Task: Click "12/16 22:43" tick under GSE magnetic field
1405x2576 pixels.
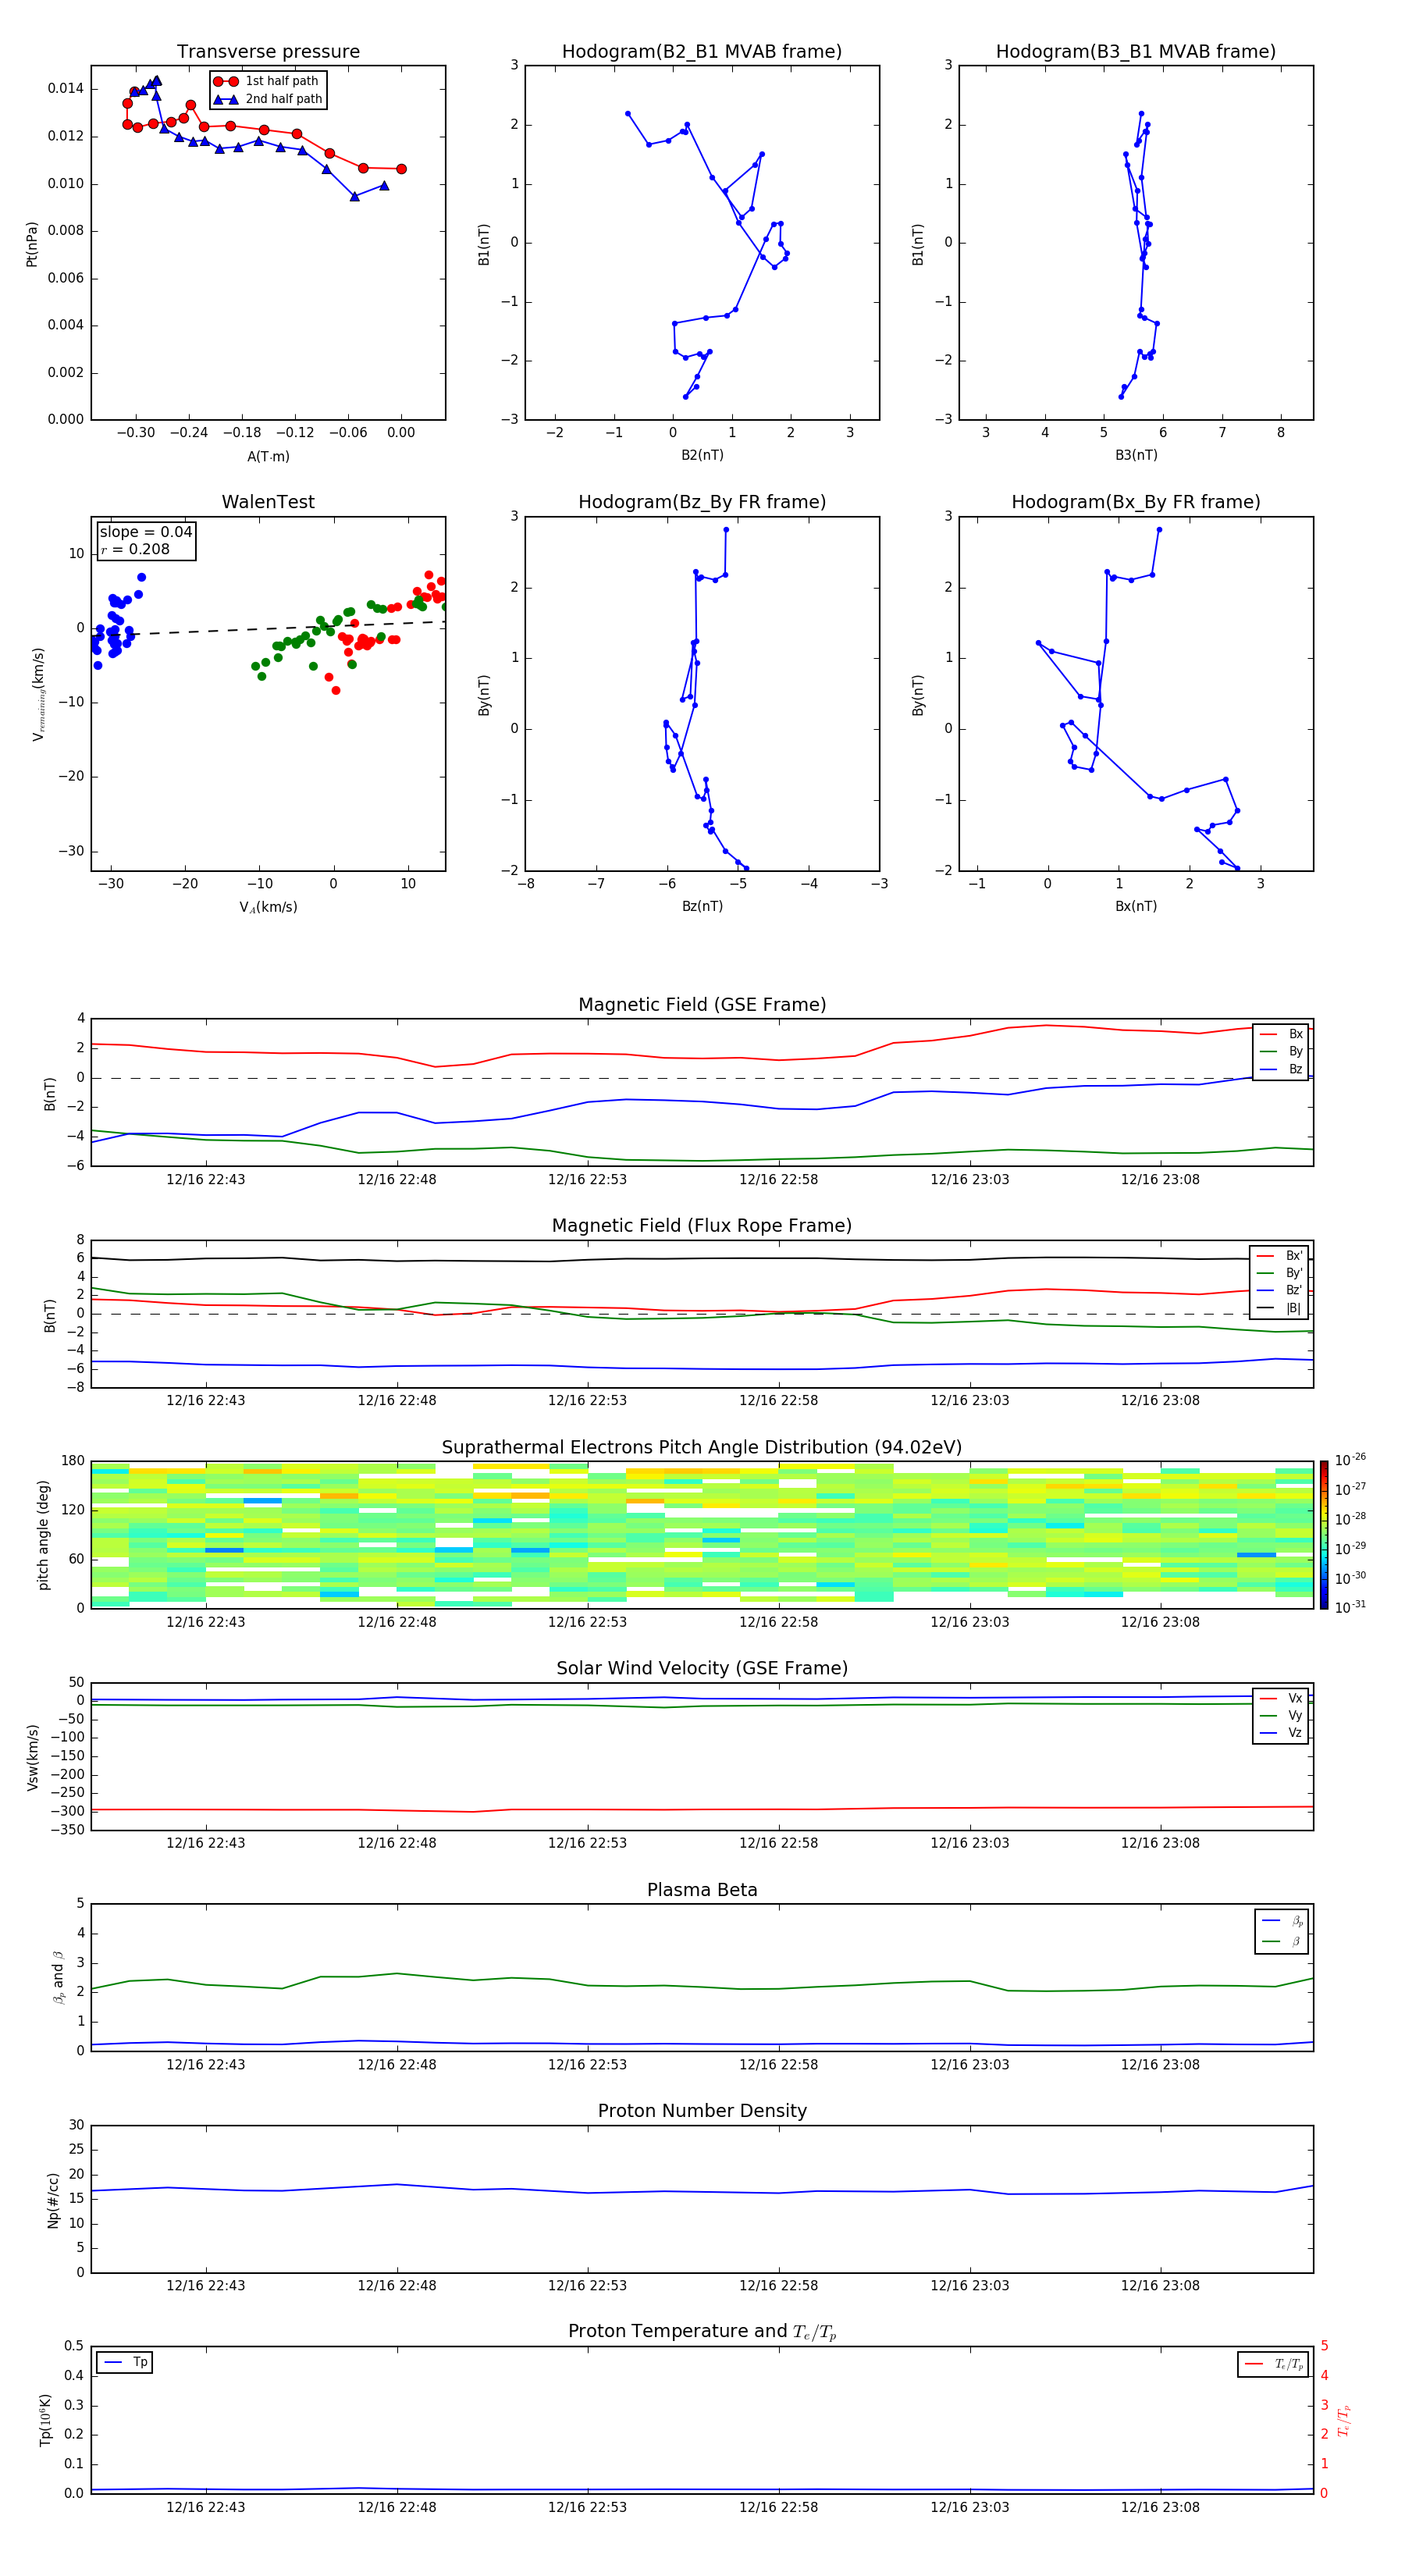Action: click(205, 1180)
